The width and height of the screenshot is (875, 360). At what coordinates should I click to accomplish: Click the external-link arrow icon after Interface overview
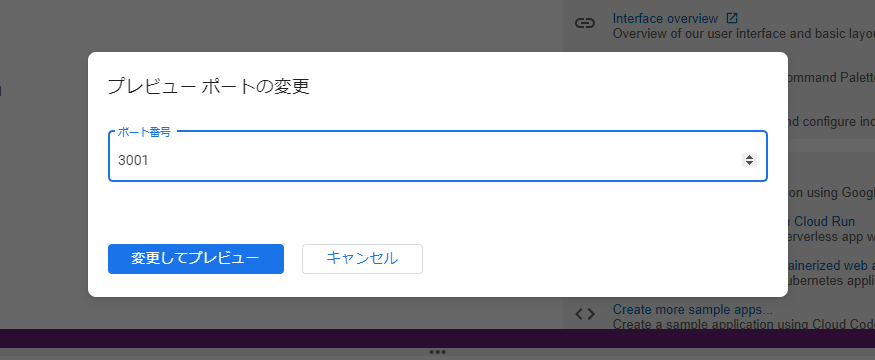pyautogui.click(x=732, y=18)
